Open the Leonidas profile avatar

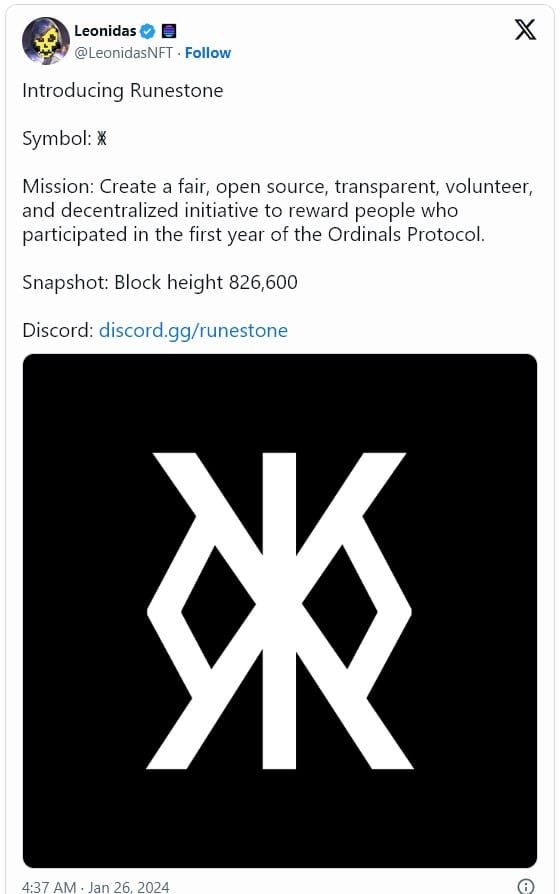coord(46,40)
